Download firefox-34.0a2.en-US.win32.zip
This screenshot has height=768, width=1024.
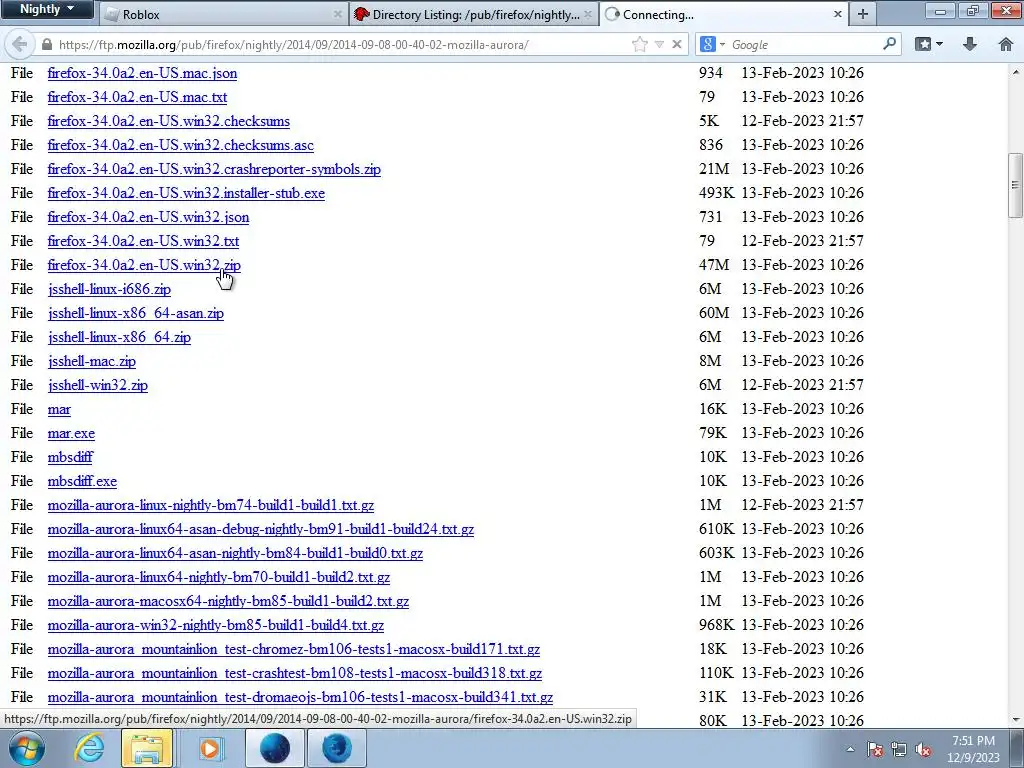pos(144,265)
